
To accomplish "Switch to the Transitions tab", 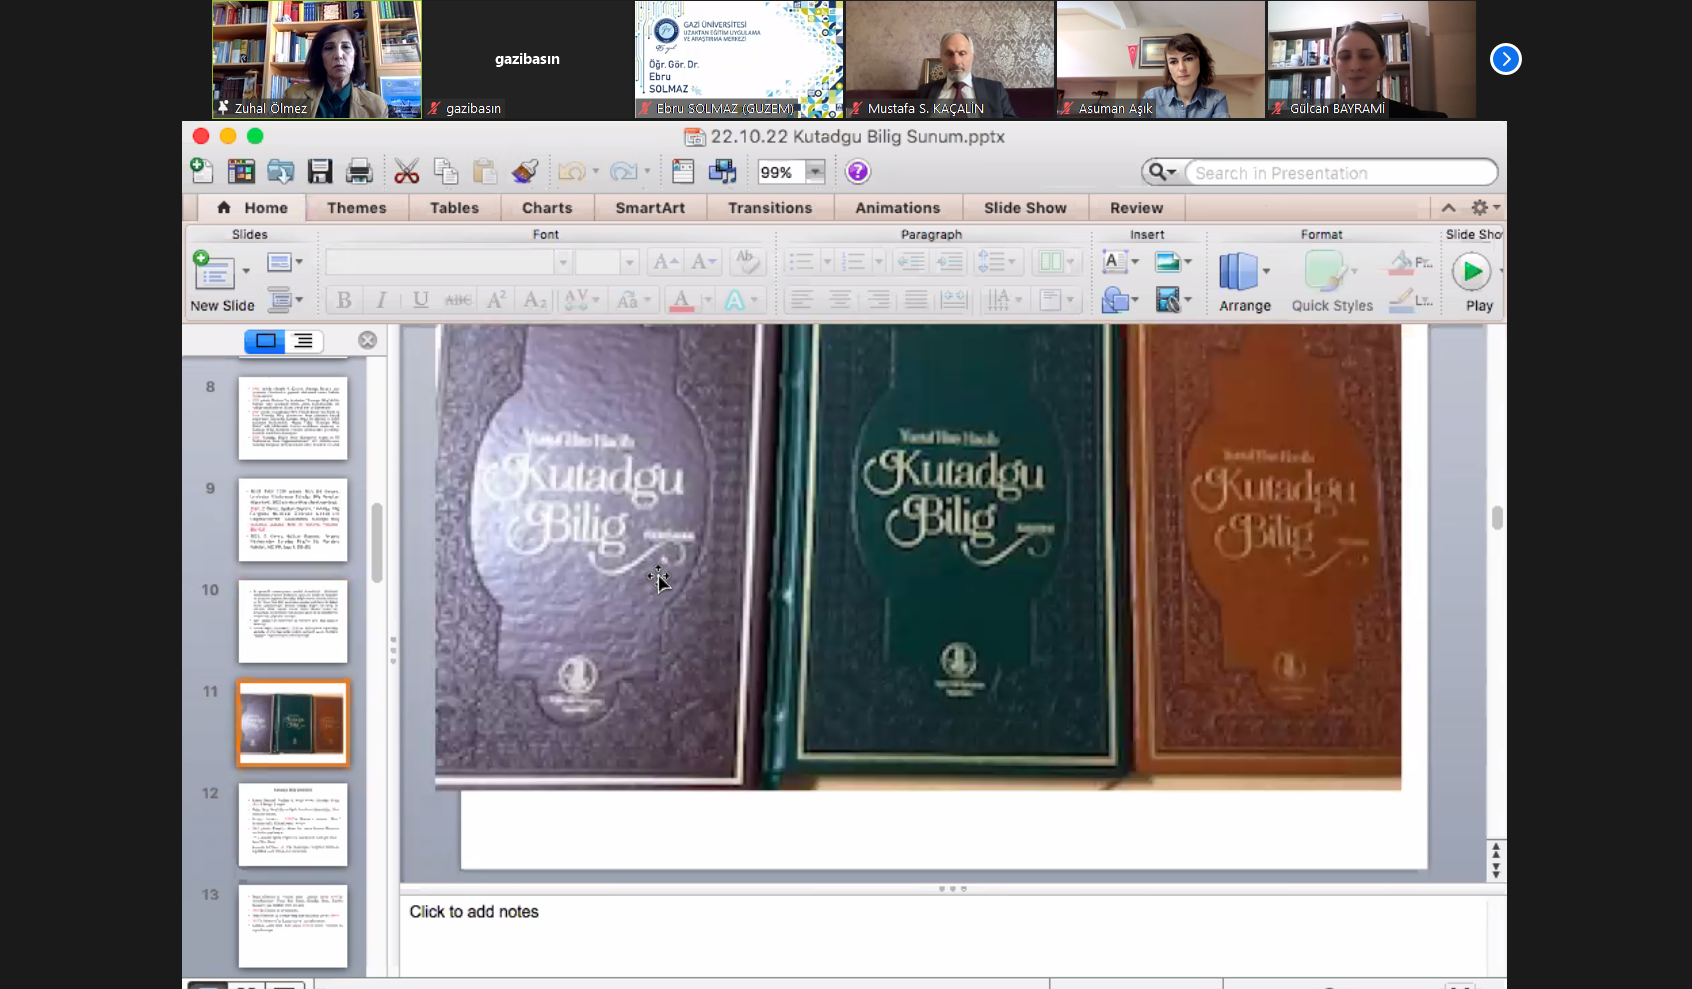I will pyautogui.click(x=769, y=208).
